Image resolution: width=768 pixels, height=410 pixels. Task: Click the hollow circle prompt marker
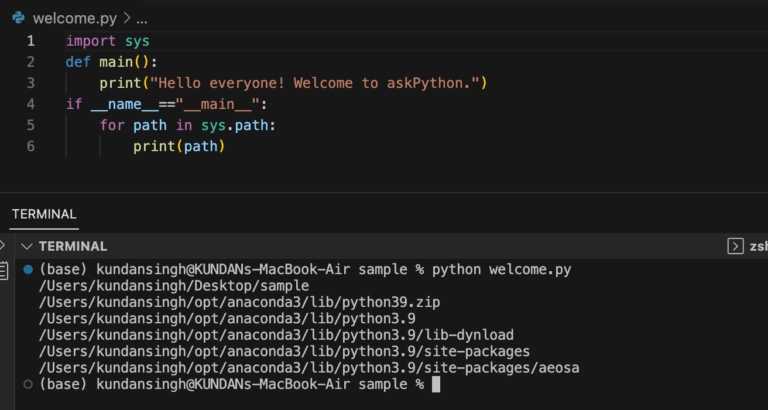pos(28,385)
